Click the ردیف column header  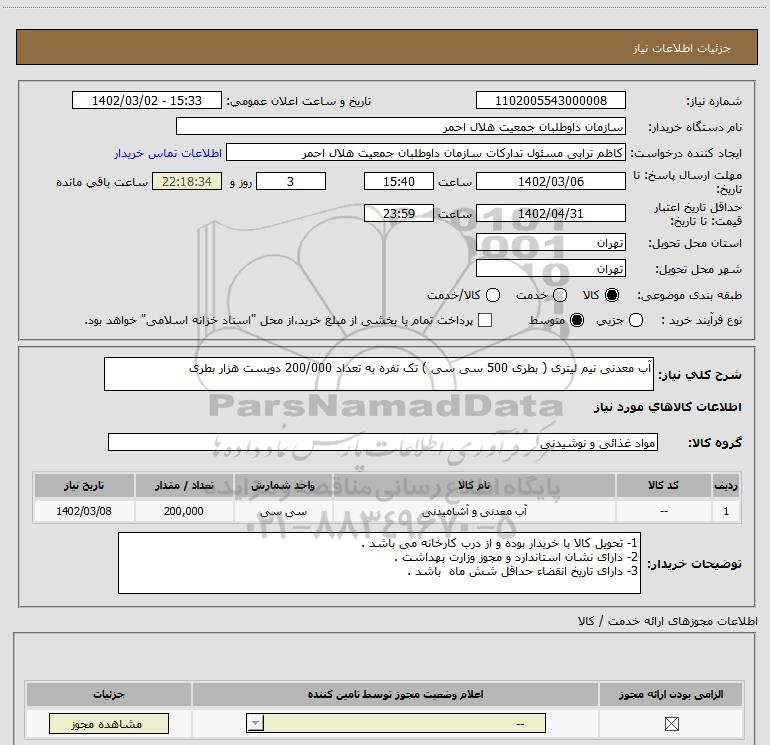point(726,485)
